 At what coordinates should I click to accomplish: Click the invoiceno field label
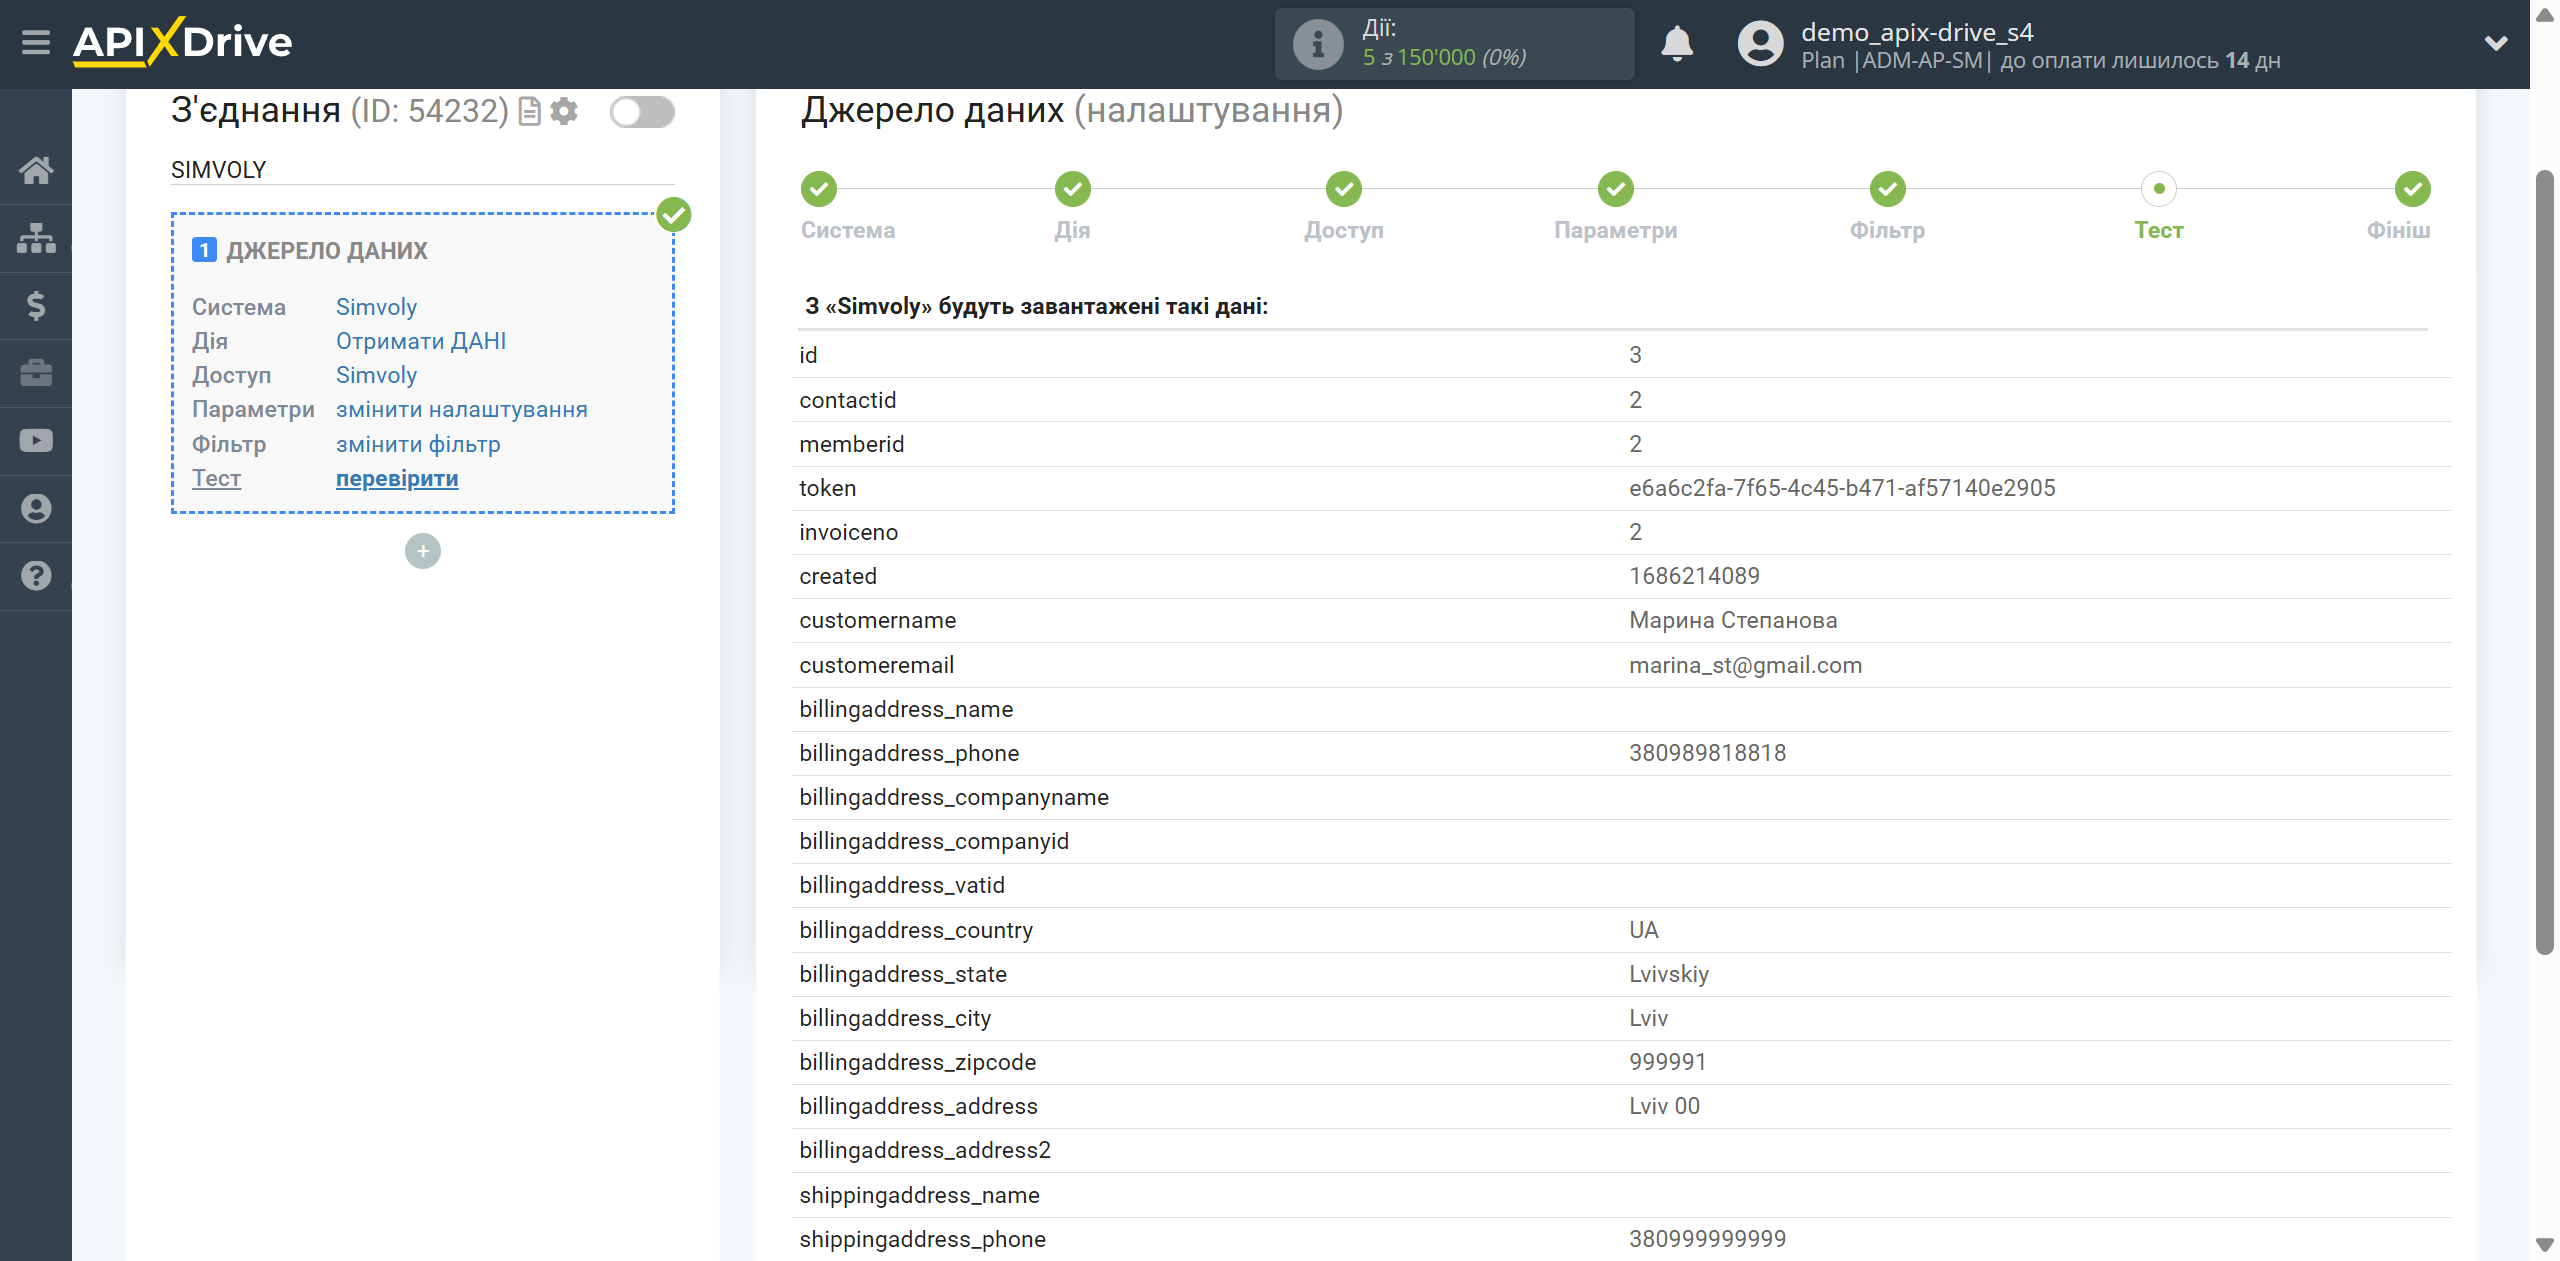click(848, 532)
